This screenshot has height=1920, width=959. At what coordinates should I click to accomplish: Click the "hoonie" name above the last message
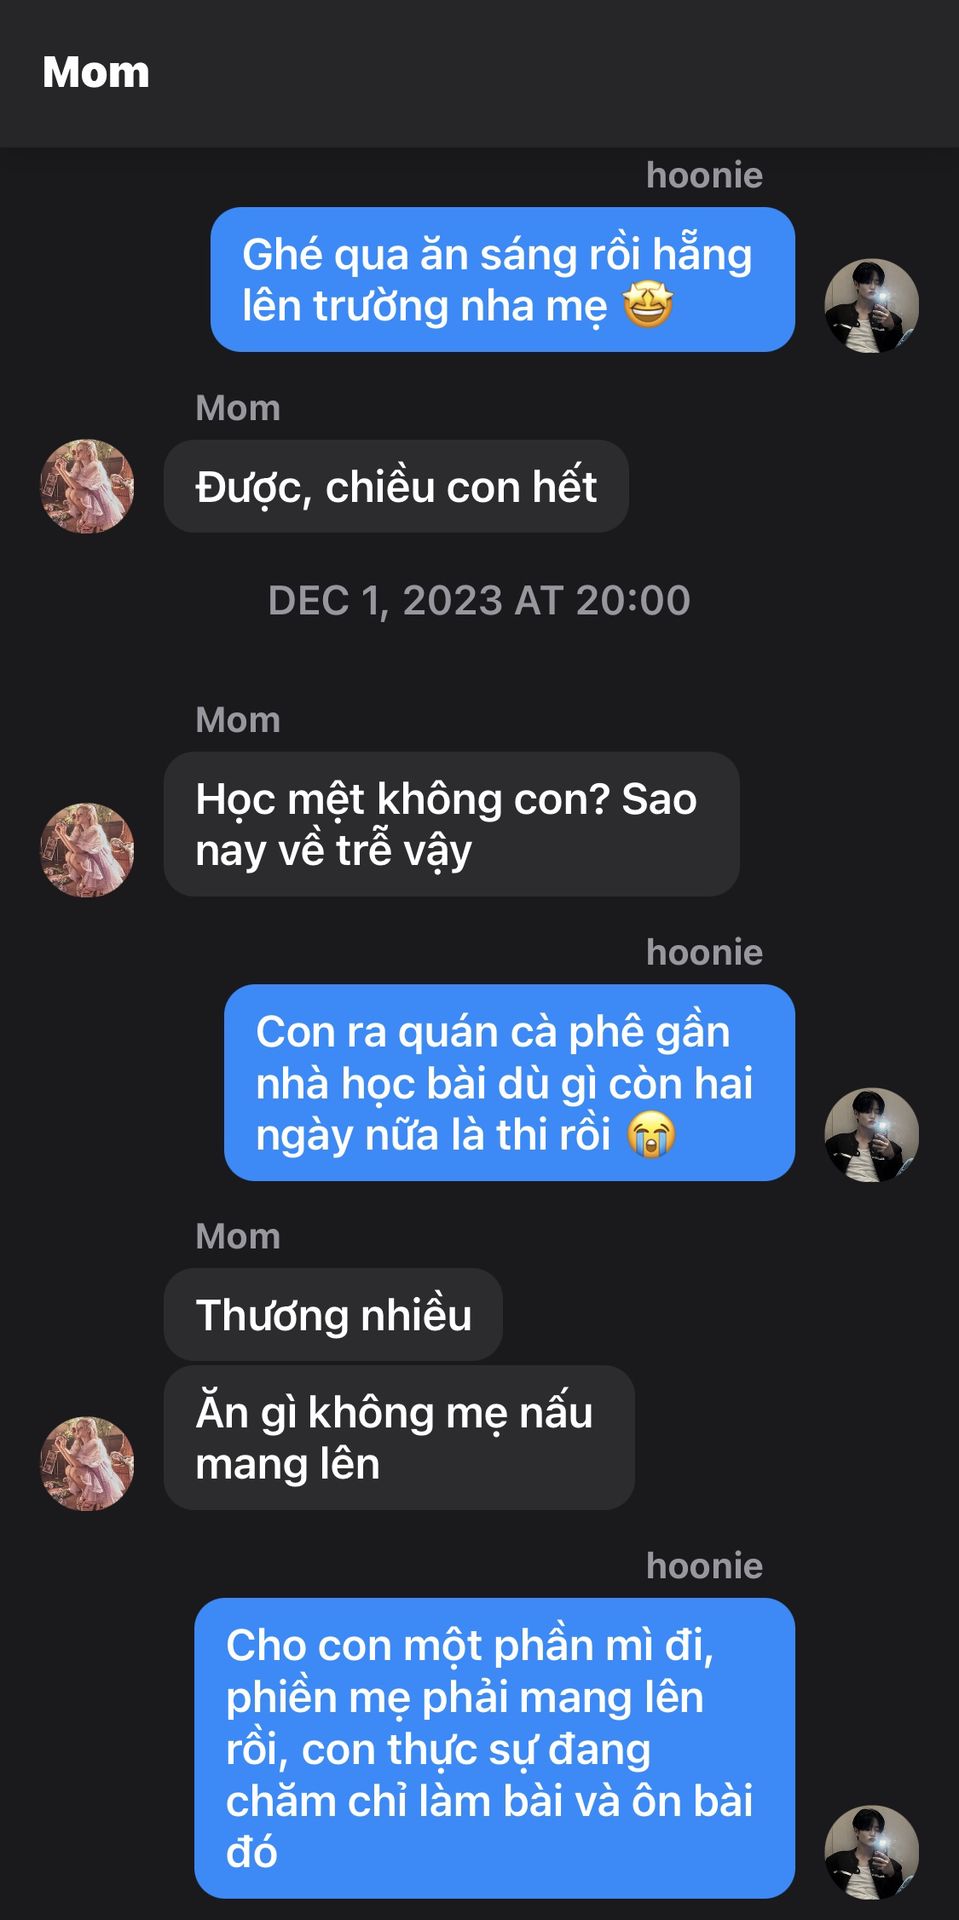tap(704, 1566)
